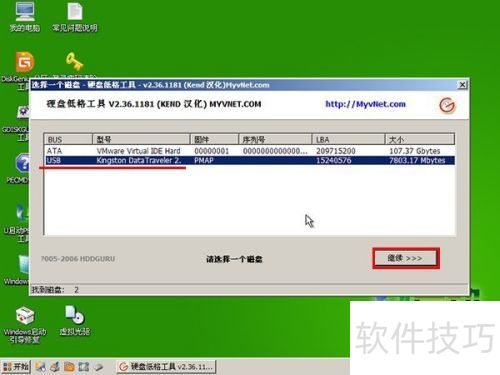Select the USB Kingston DataTraveler disk row

pos(250,160)
